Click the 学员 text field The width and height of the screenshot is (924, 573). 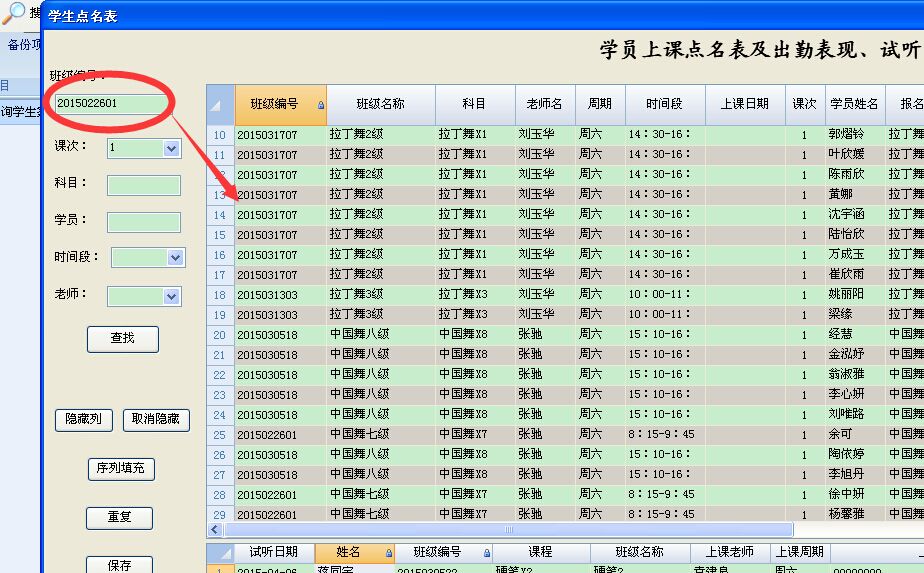pos(143,222)
